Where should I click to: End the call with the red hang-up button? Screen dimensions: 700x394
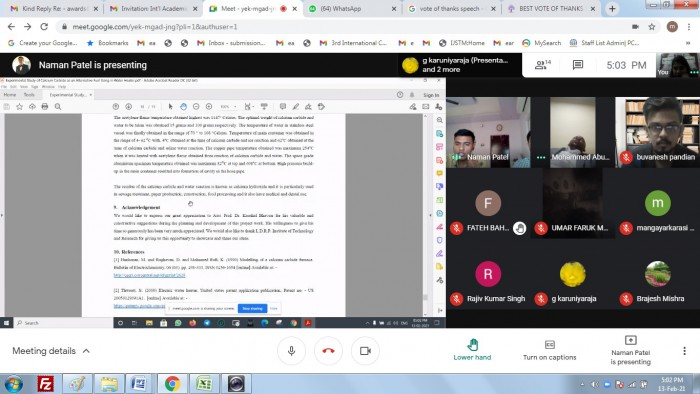[x=328, y=351]
